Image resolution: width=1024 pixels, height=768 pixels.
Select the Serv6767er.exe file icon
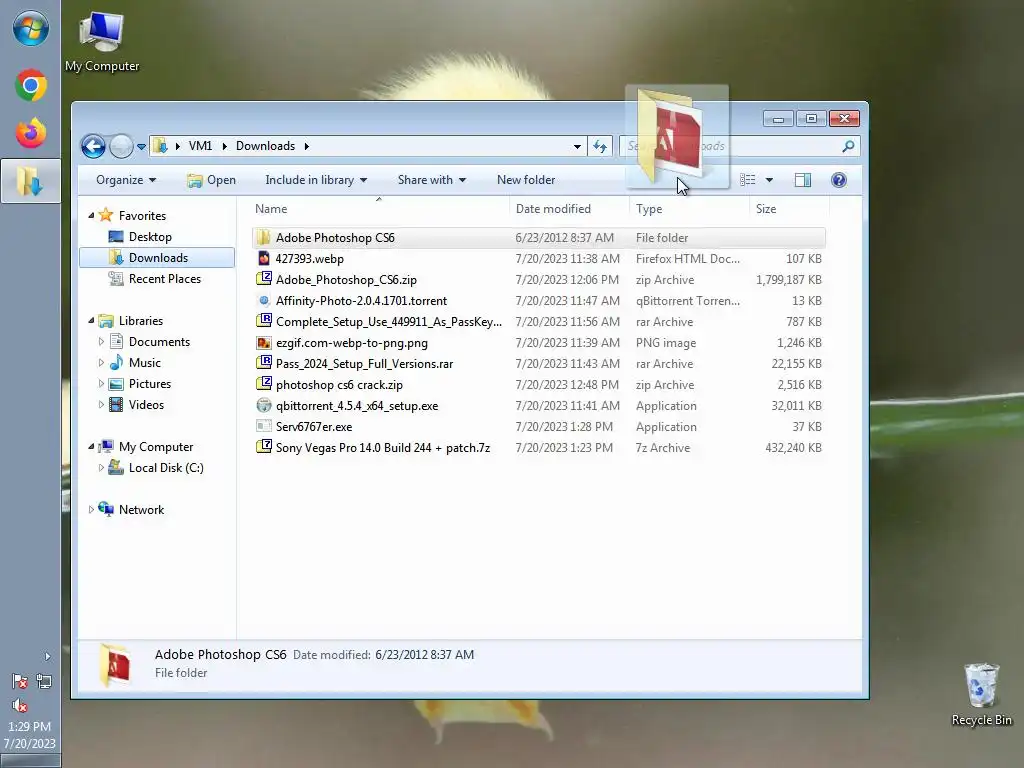263,426
